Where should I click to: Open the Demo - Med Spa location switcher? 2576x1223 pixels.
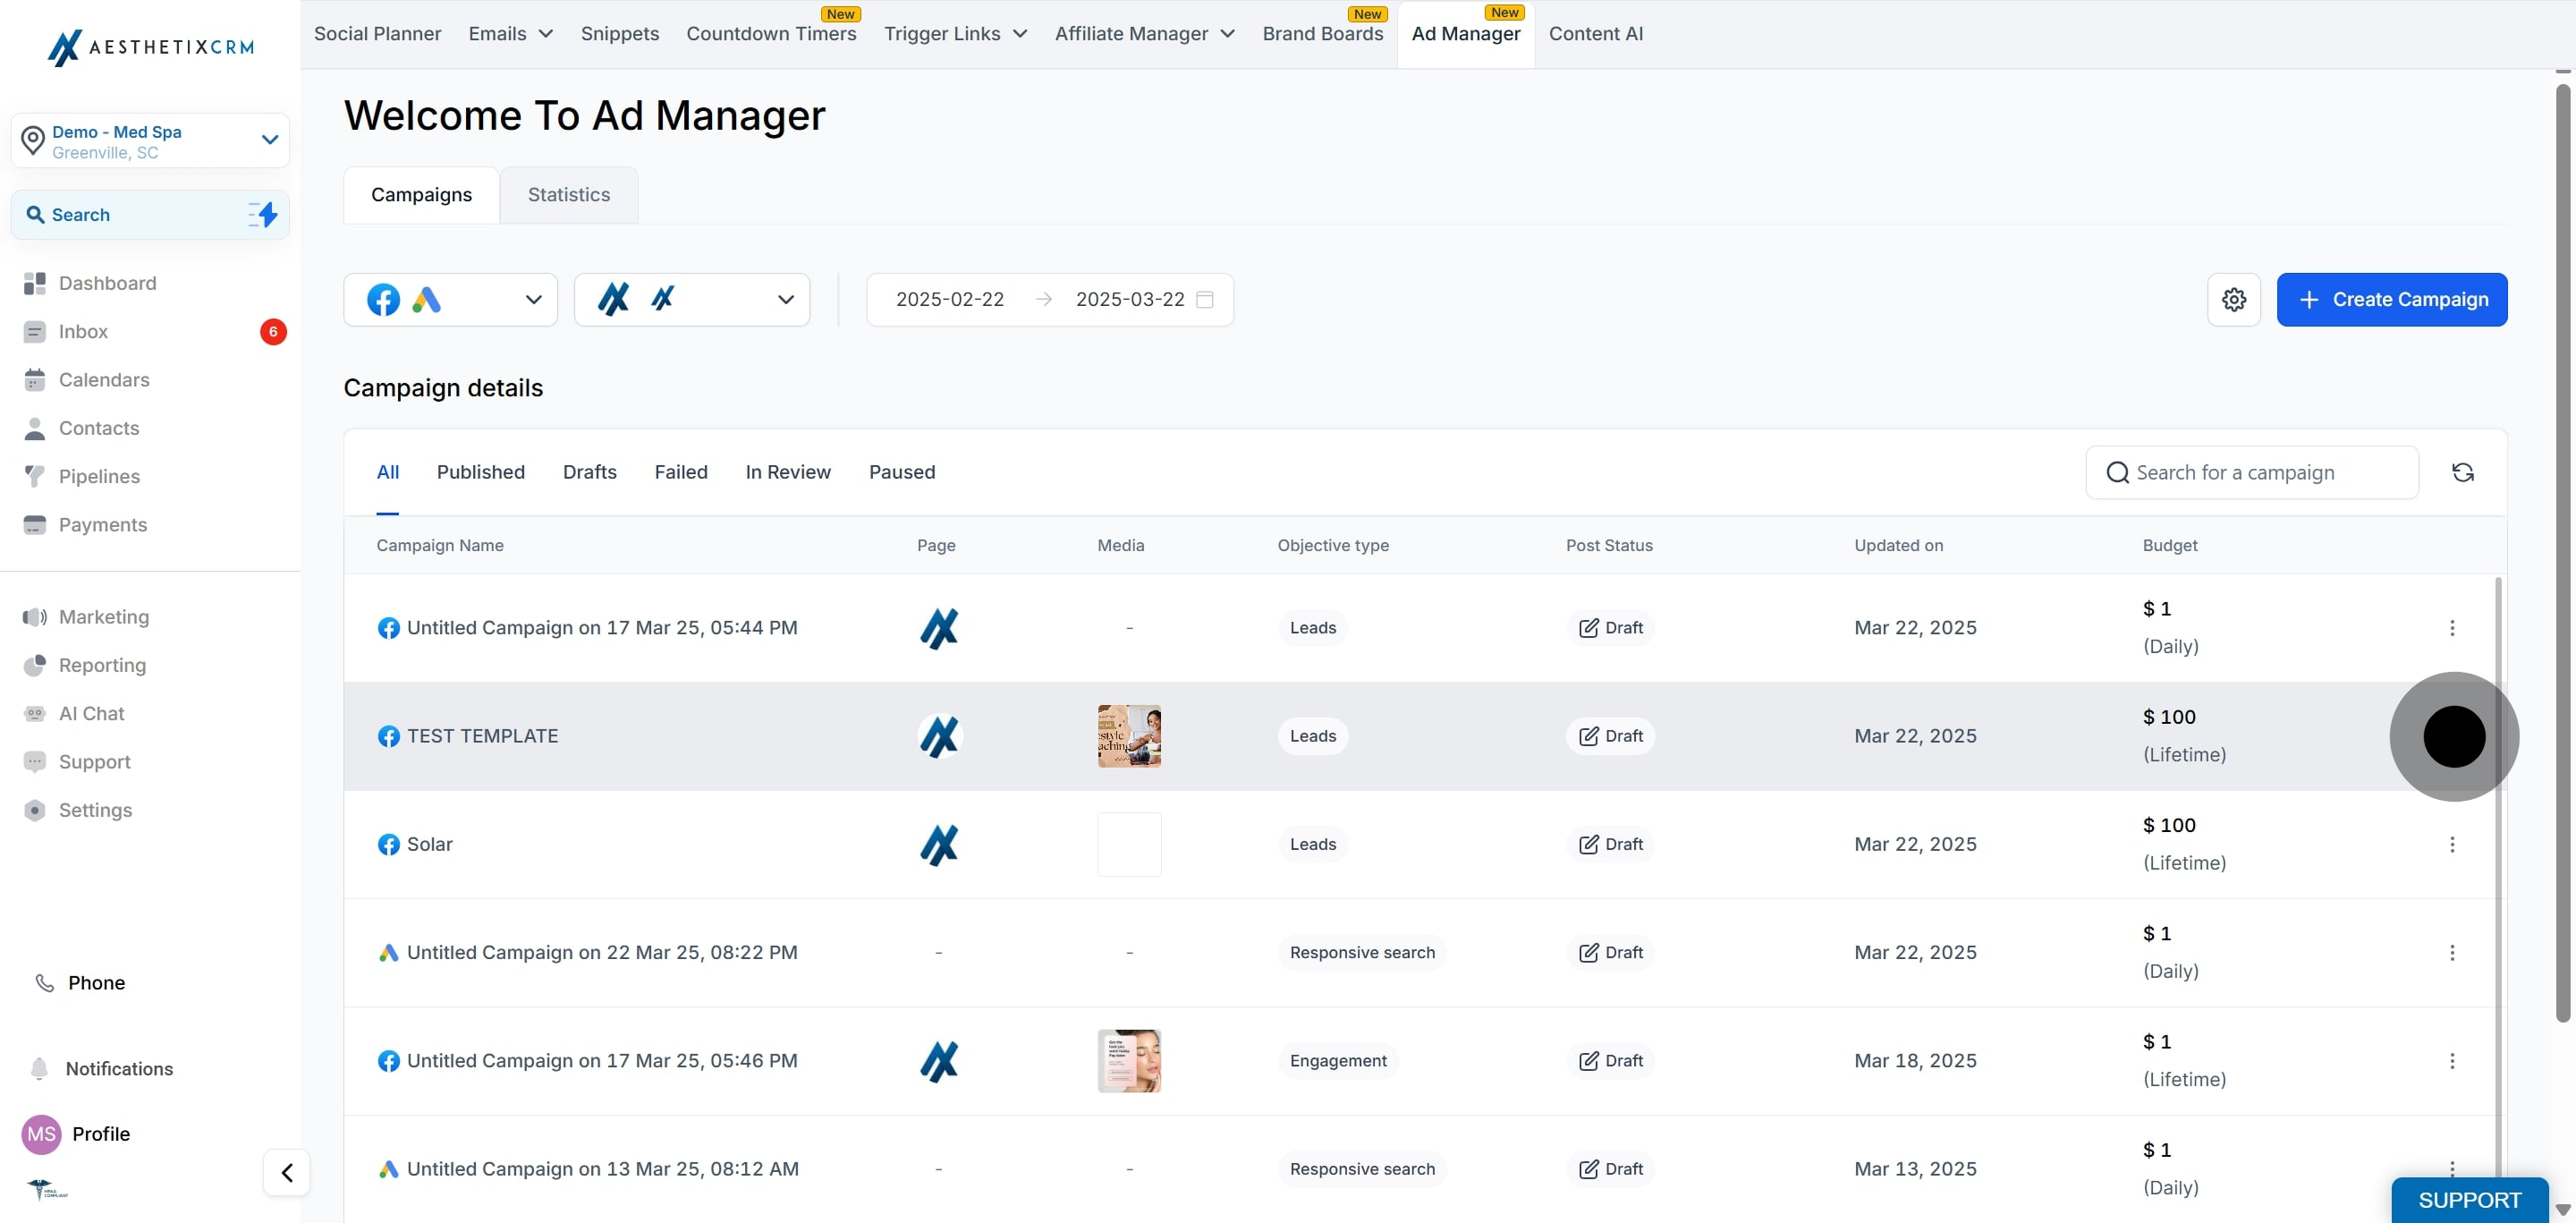point(150,141)
